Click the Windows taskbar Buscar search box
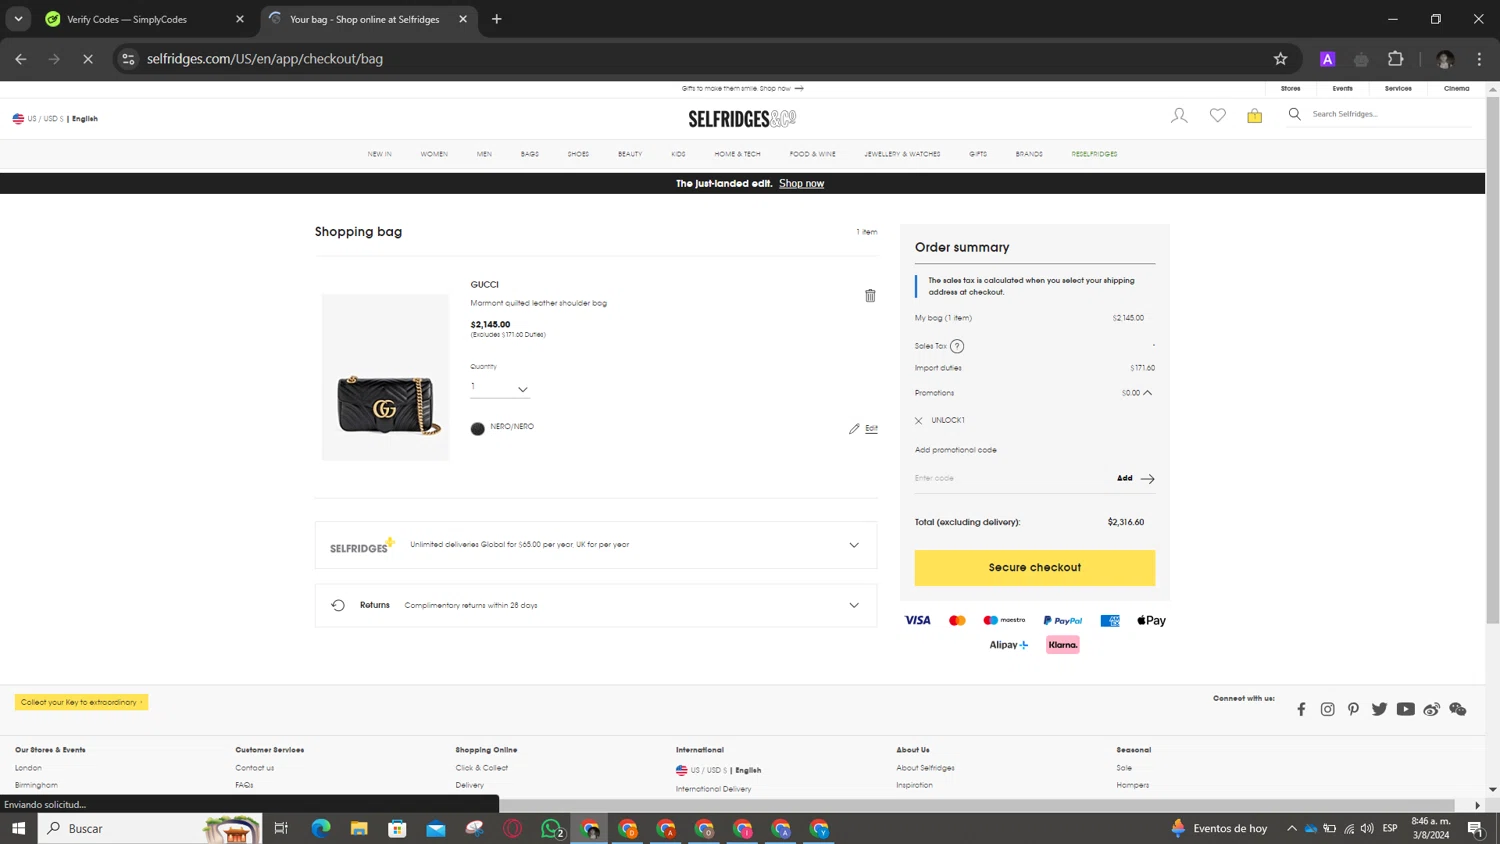Image resolution: width=1500 pixels, height=844 pixels. [x=150, y=828]
